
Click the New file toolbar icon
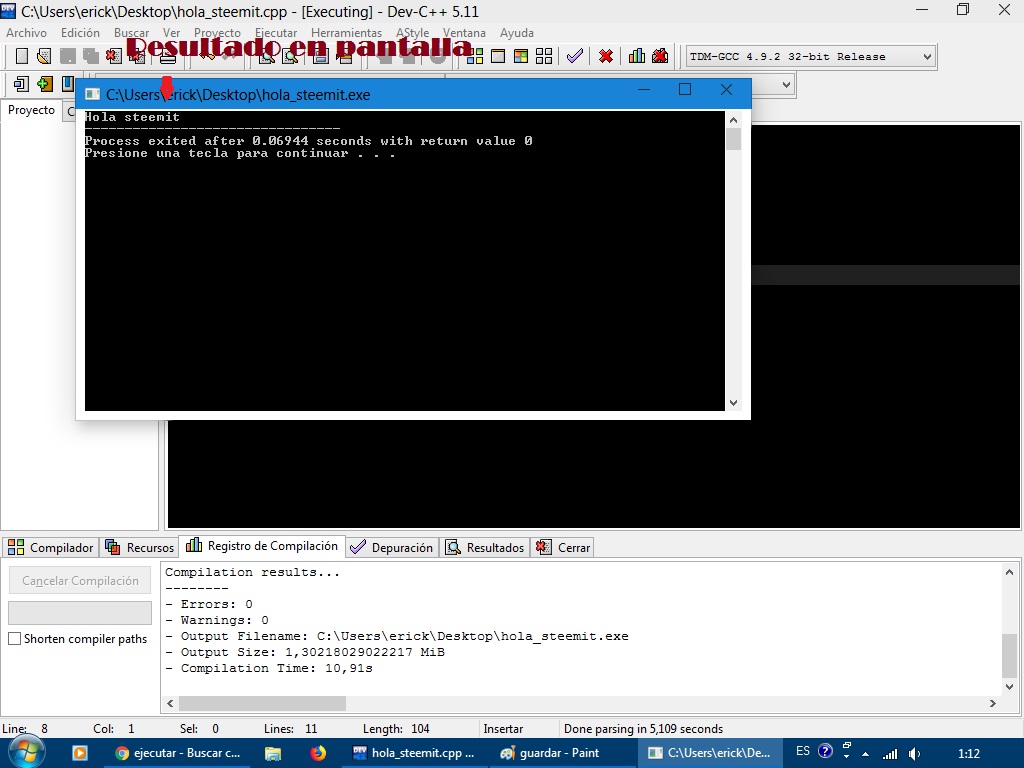22,56
